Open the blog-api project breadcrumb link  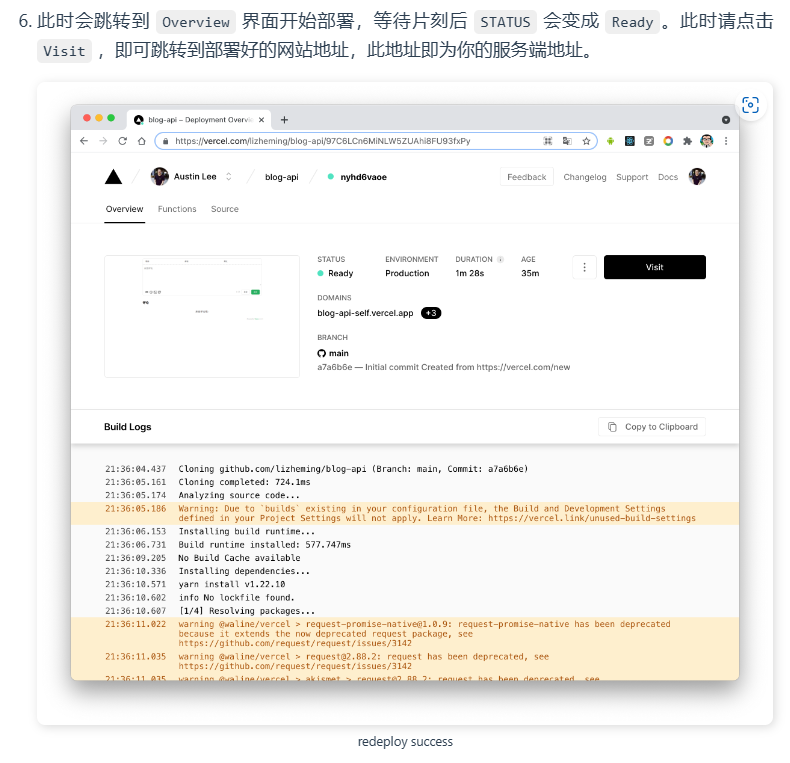tap(282, 177)
